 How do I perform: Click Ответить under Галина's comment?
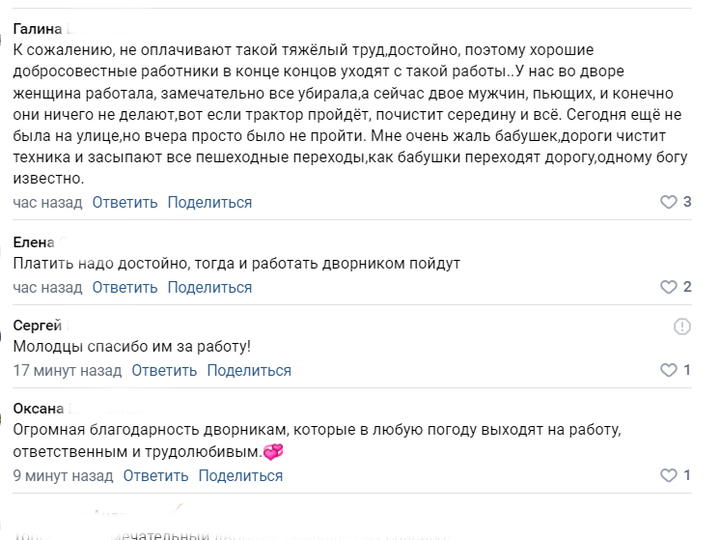(x=125, y=202)
